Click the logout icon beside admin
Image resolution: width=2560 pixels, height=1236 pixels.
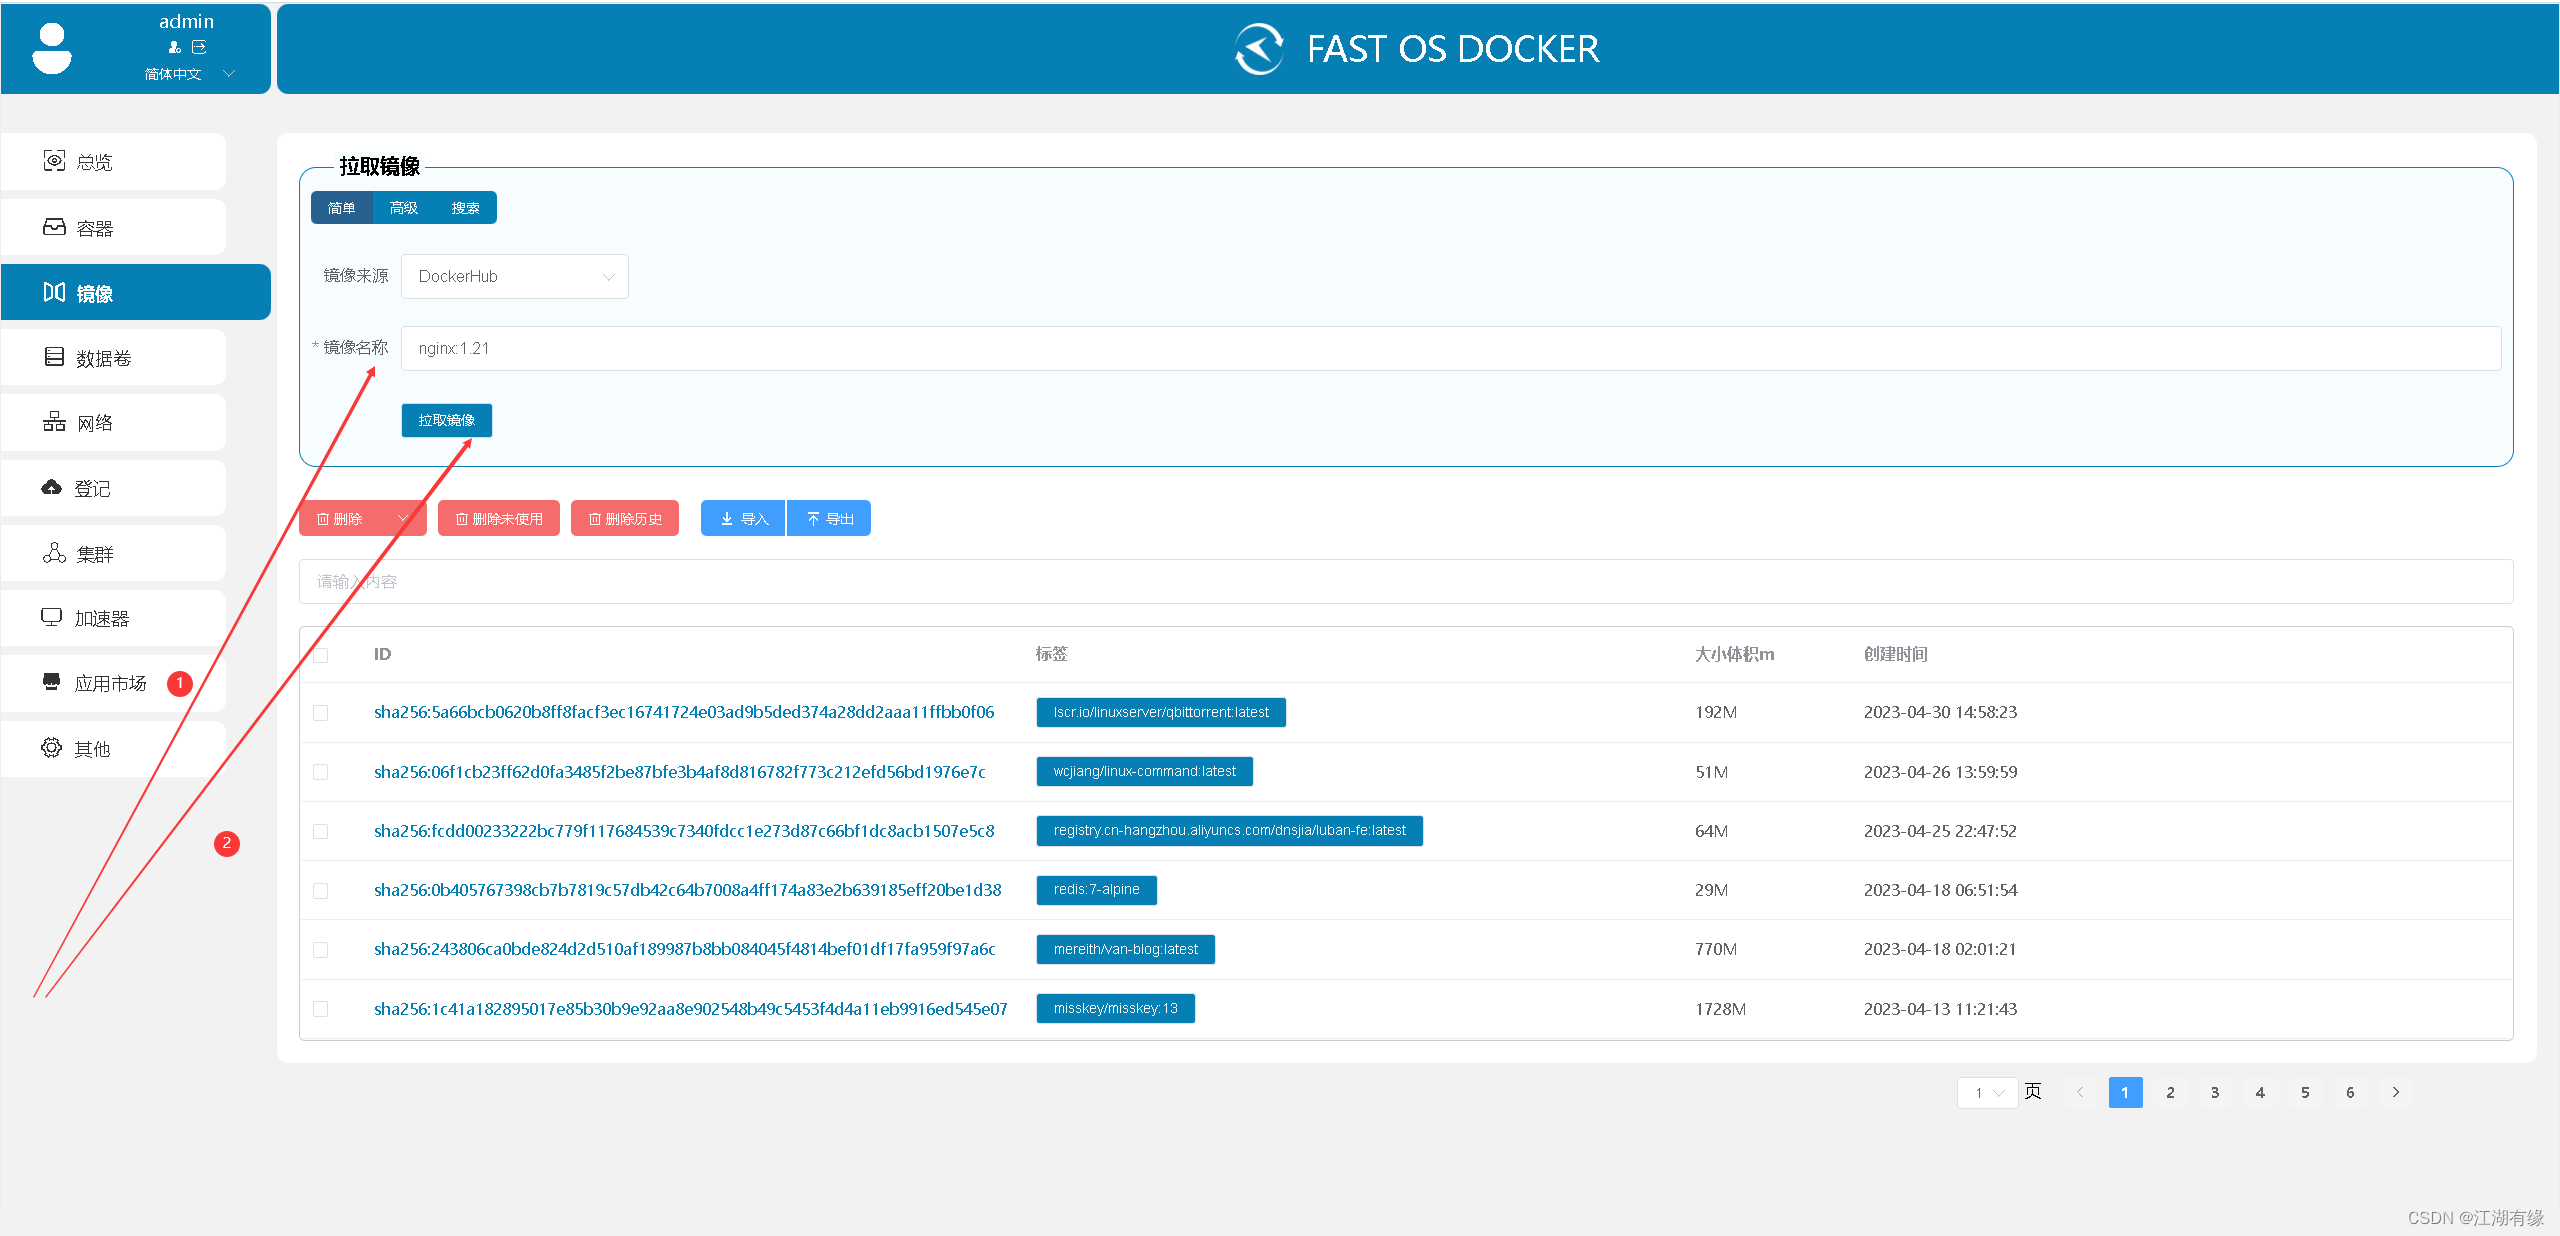(x=199, y=47)
